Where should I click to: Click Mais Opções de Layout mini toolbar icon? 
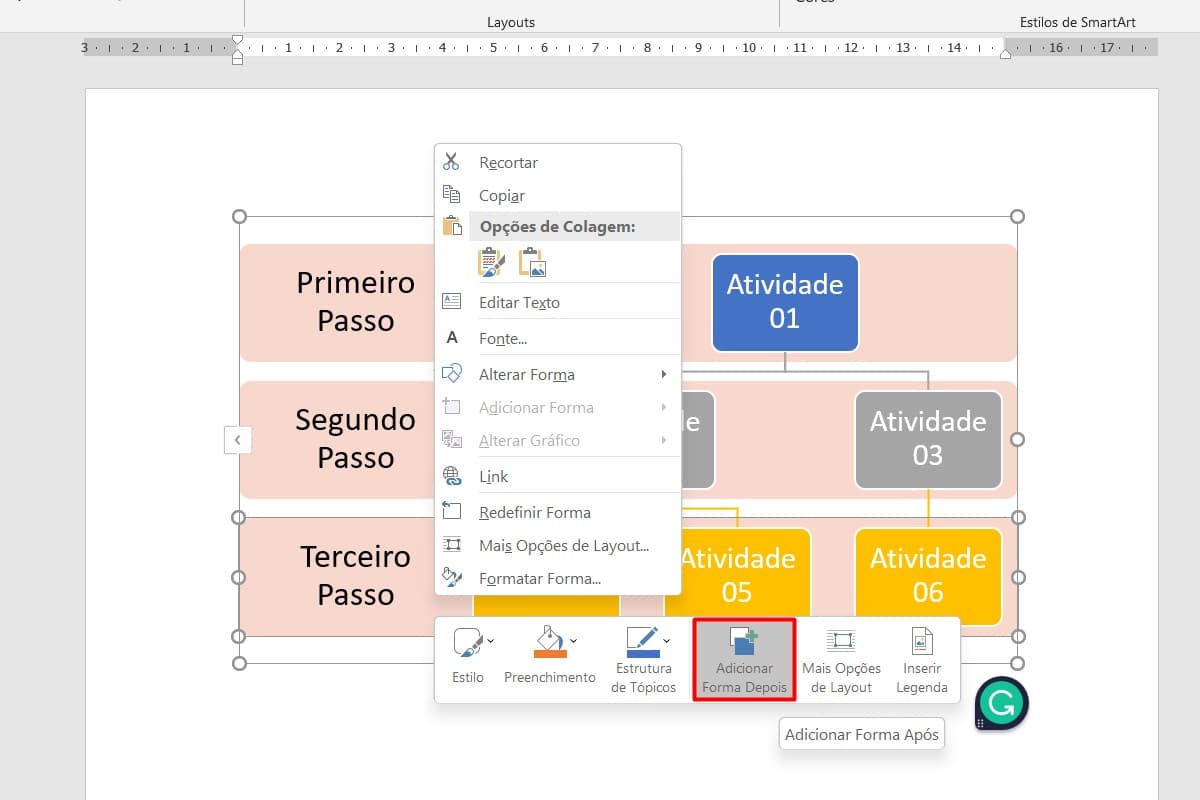pyautogui.click(x=841, y=660)
